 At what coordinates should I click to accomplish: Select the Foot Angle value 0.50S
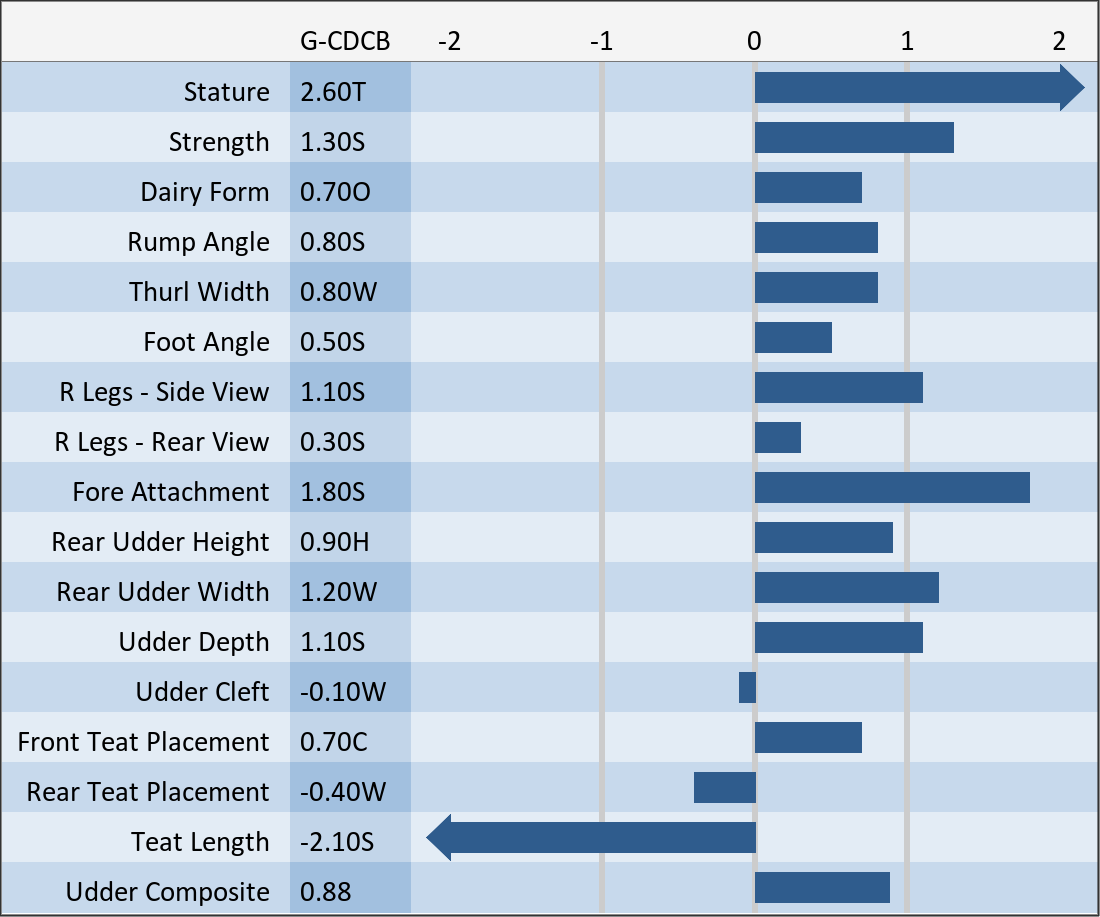[x=333, y=342]
